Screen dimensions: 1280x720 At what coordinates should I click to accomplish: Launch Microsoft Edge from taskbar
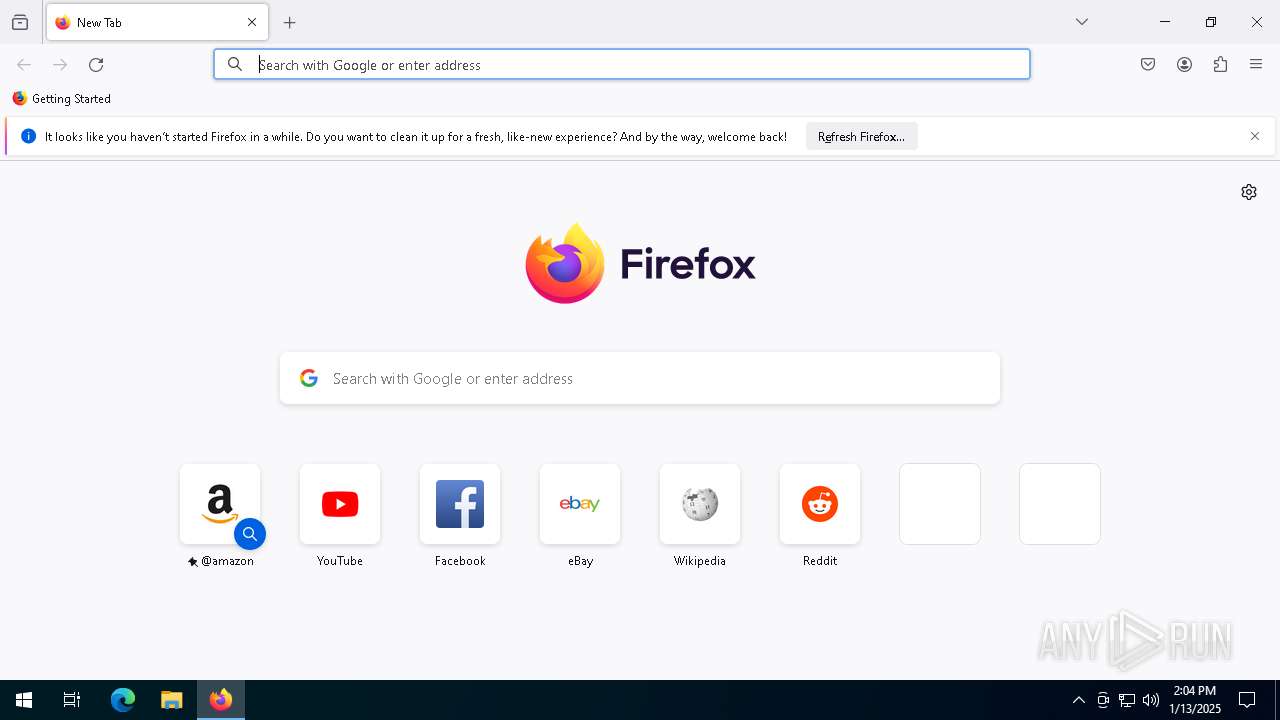pos(122,700)
